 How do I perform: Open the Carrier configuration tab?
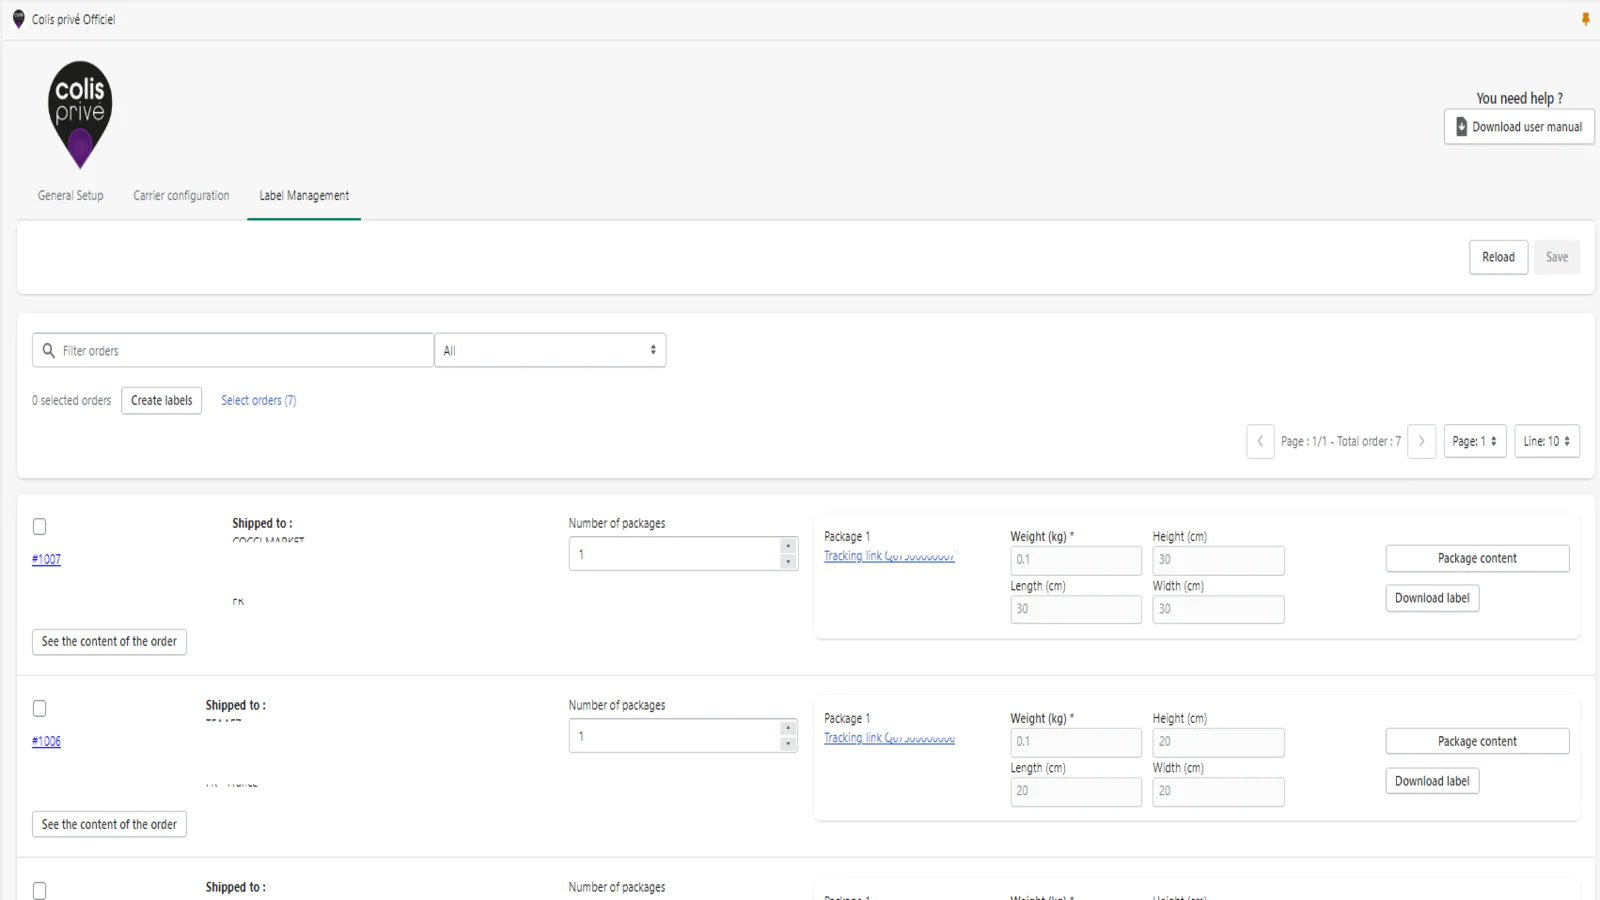(x=181, y=196)
